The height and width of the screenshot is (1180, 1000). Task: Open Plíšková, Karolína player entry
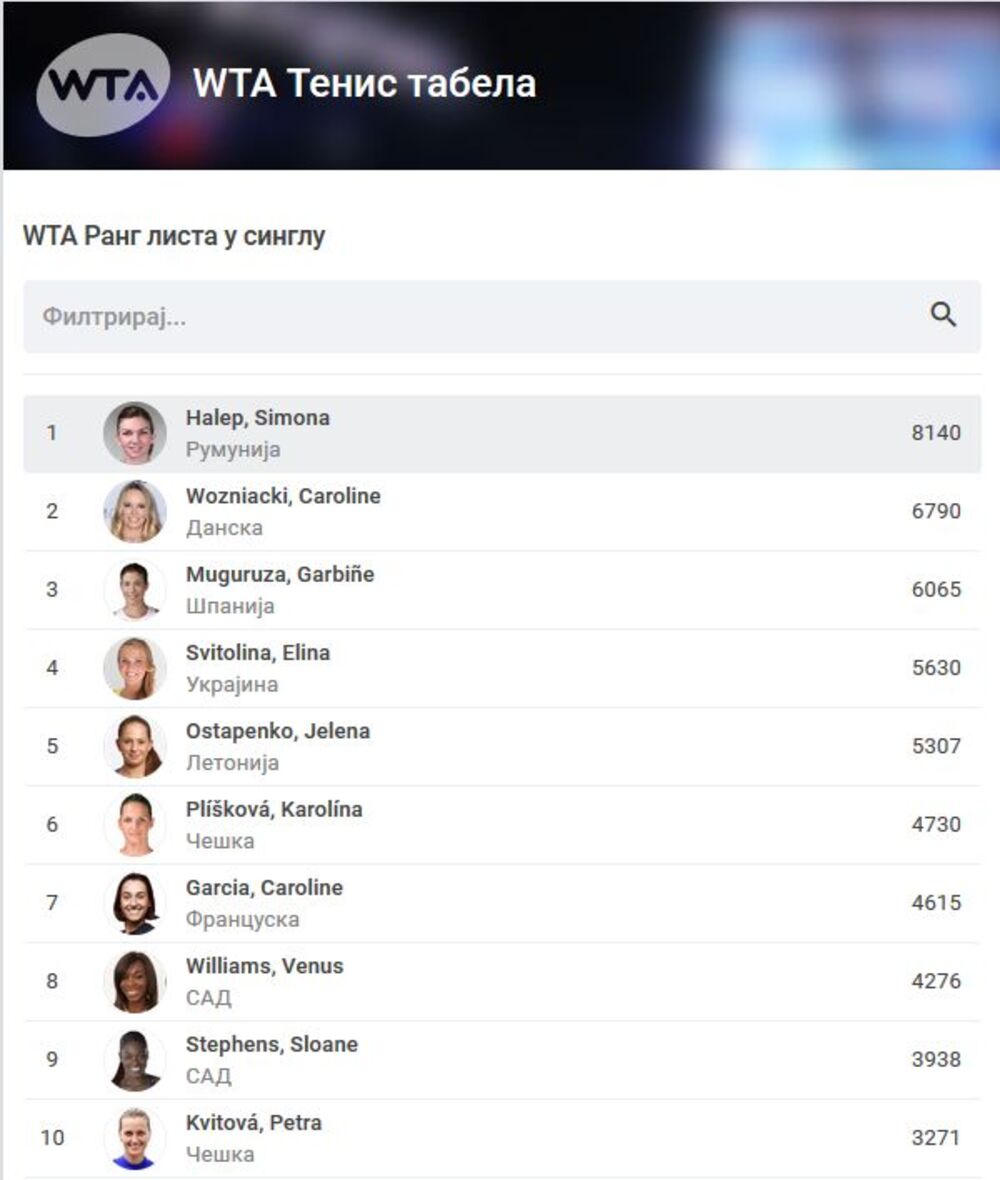[x=274, y=810]
